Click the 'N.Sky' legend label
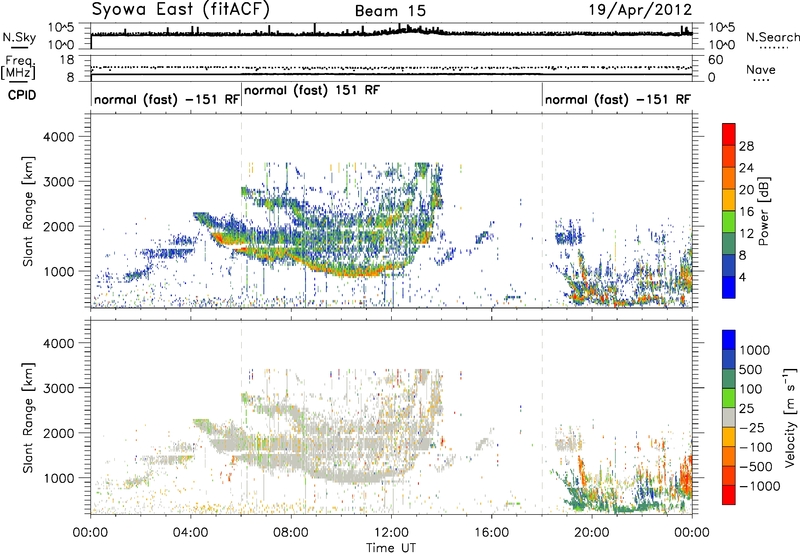Viewport: 800px width, 554px height. [19, 37]
